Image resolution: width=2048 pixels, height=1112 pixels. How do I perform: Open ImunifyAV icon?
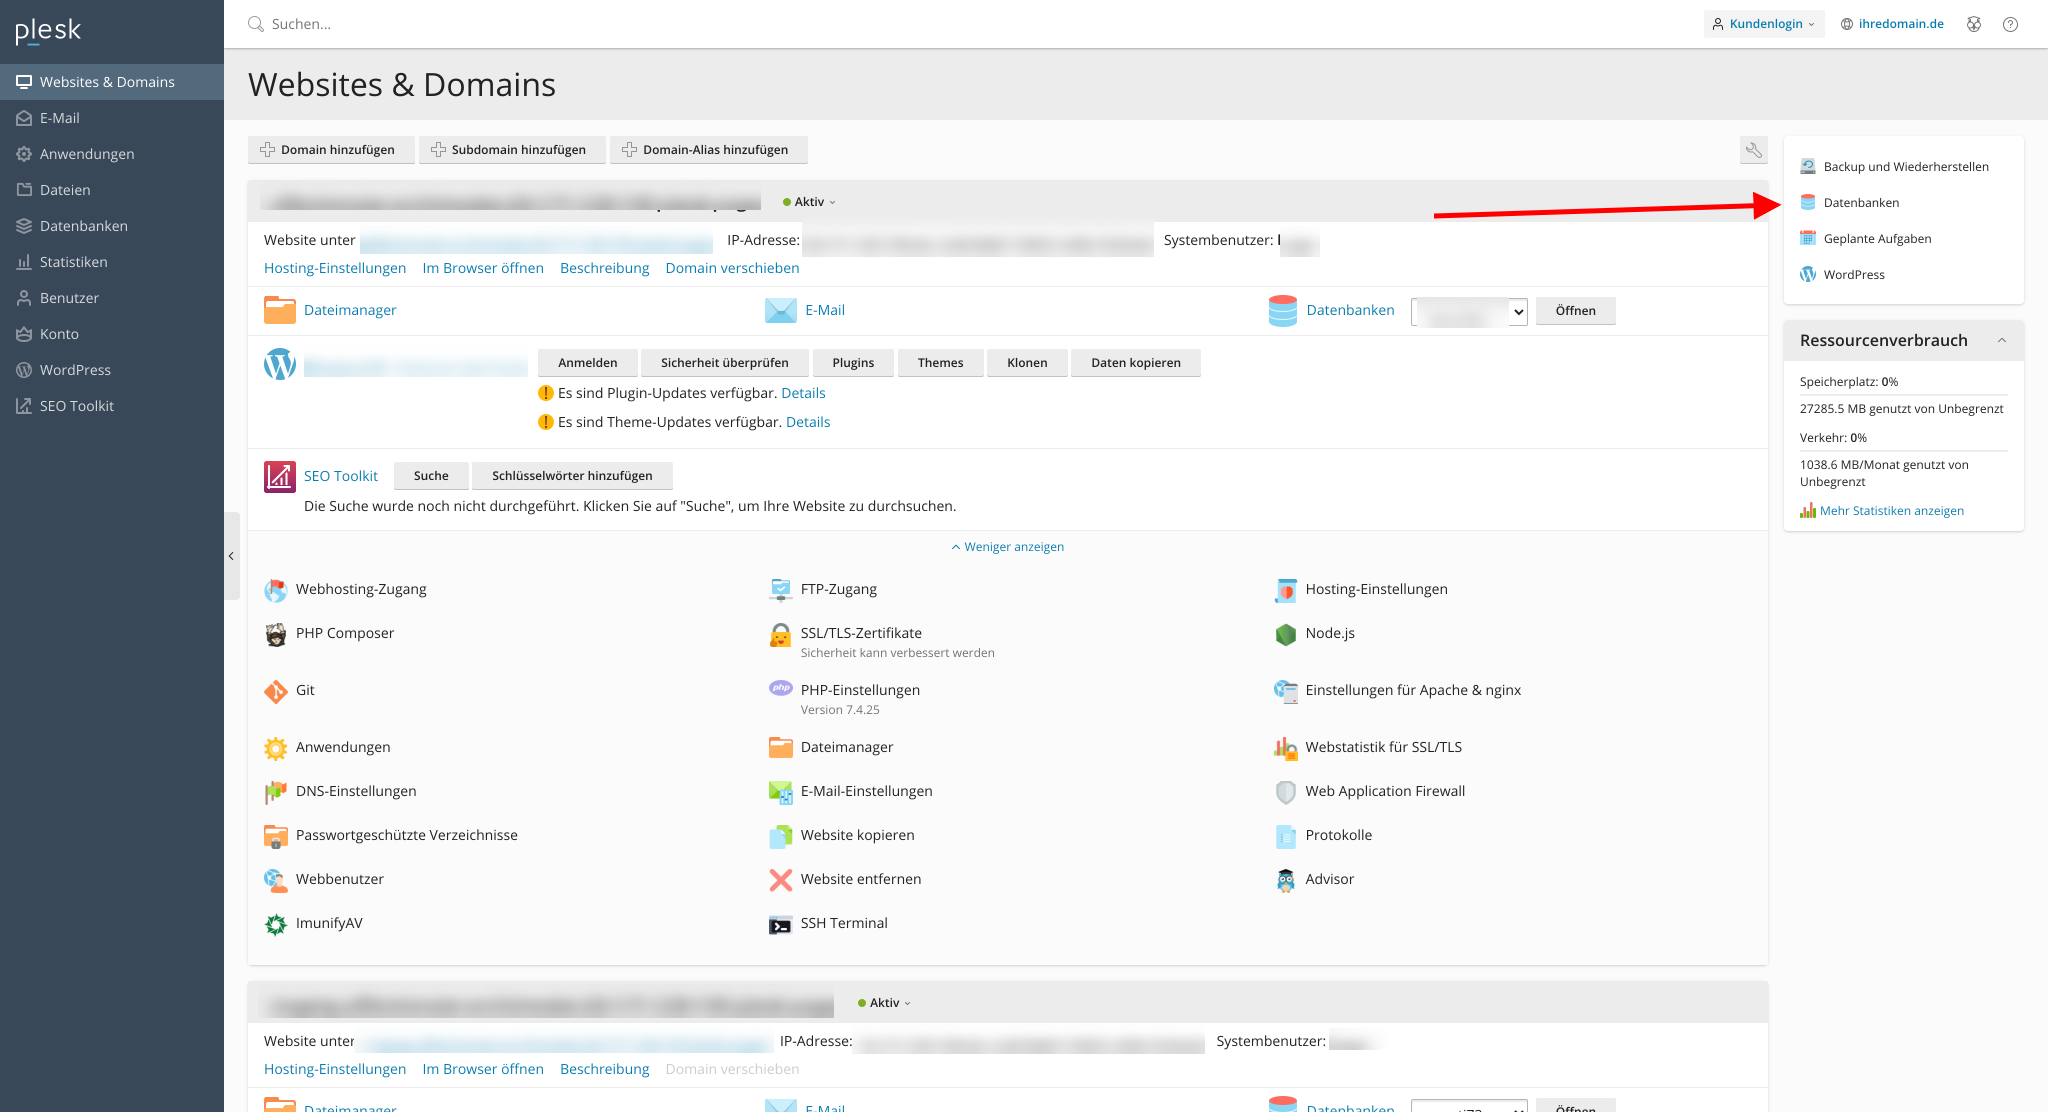[x=276, y=924]
